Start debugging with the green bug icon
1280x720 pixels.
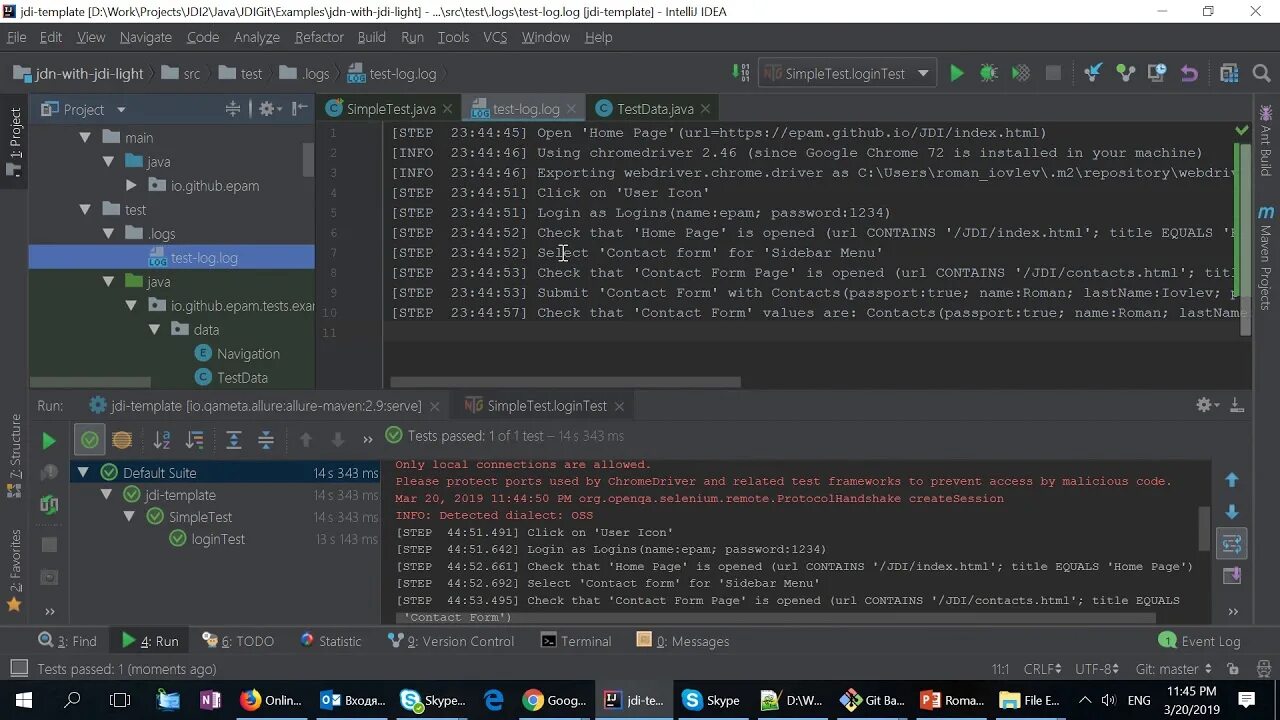click(988, 73)
